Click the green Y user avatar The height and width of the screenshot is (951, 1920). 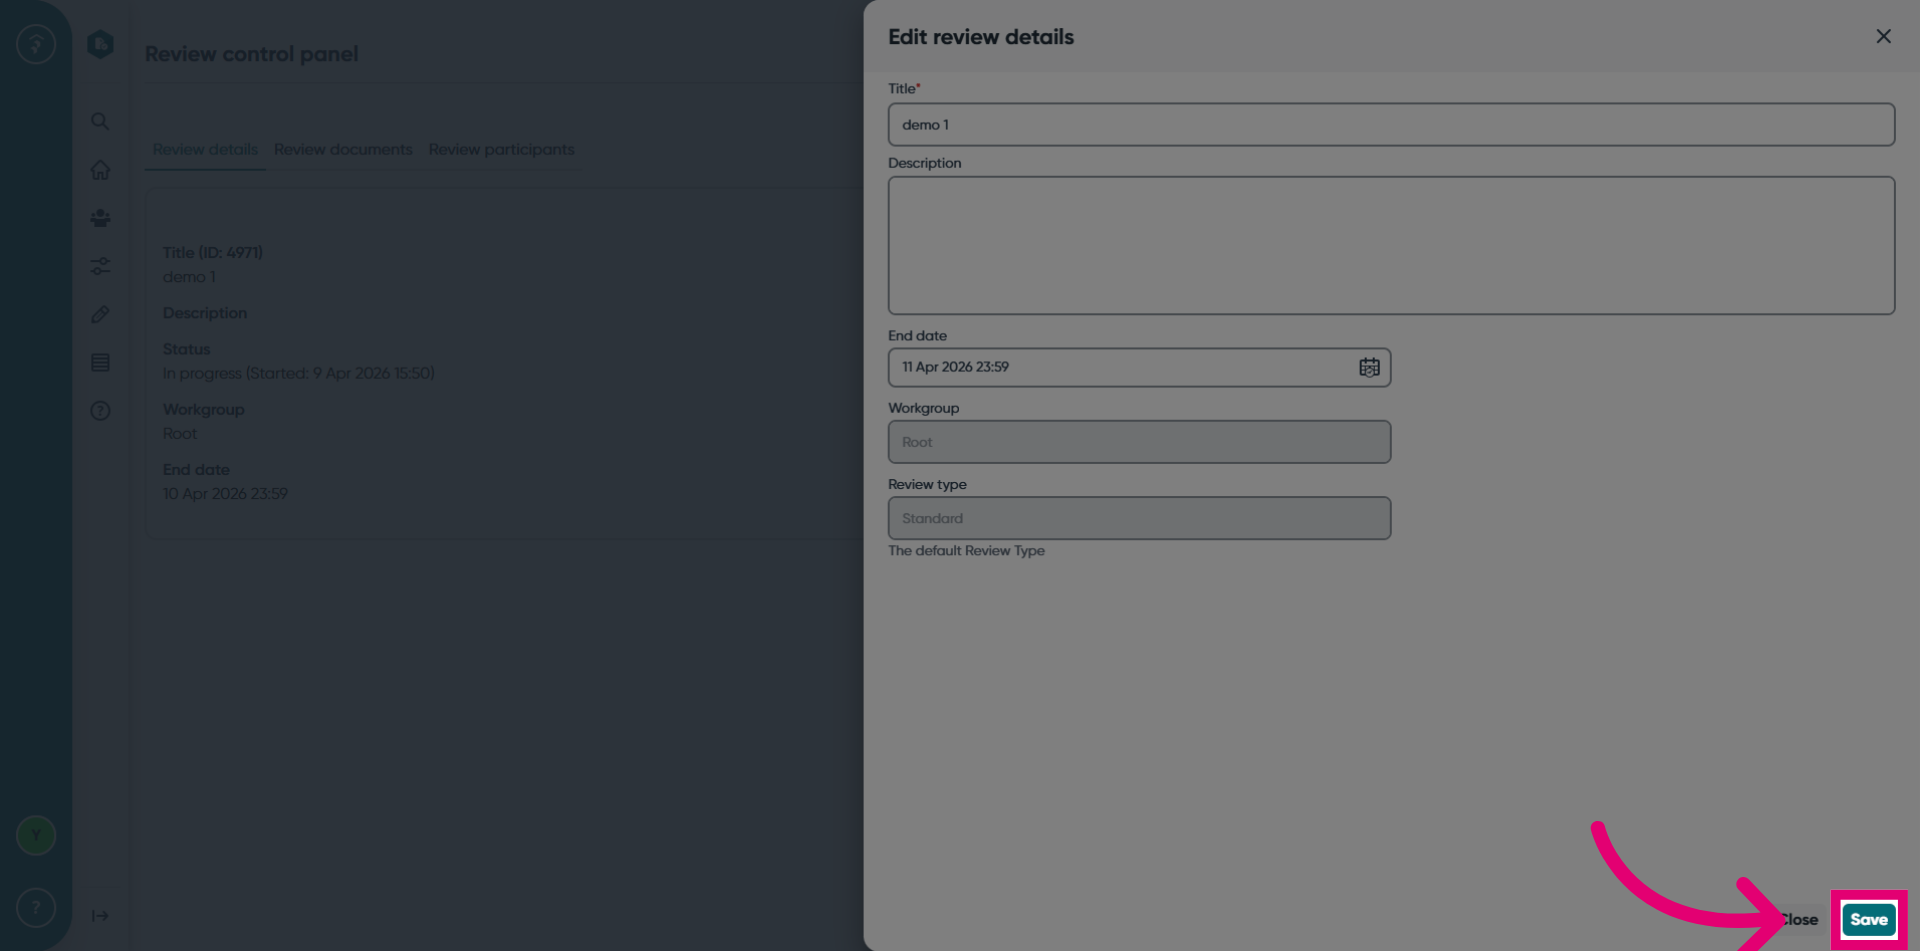point(36,835)
